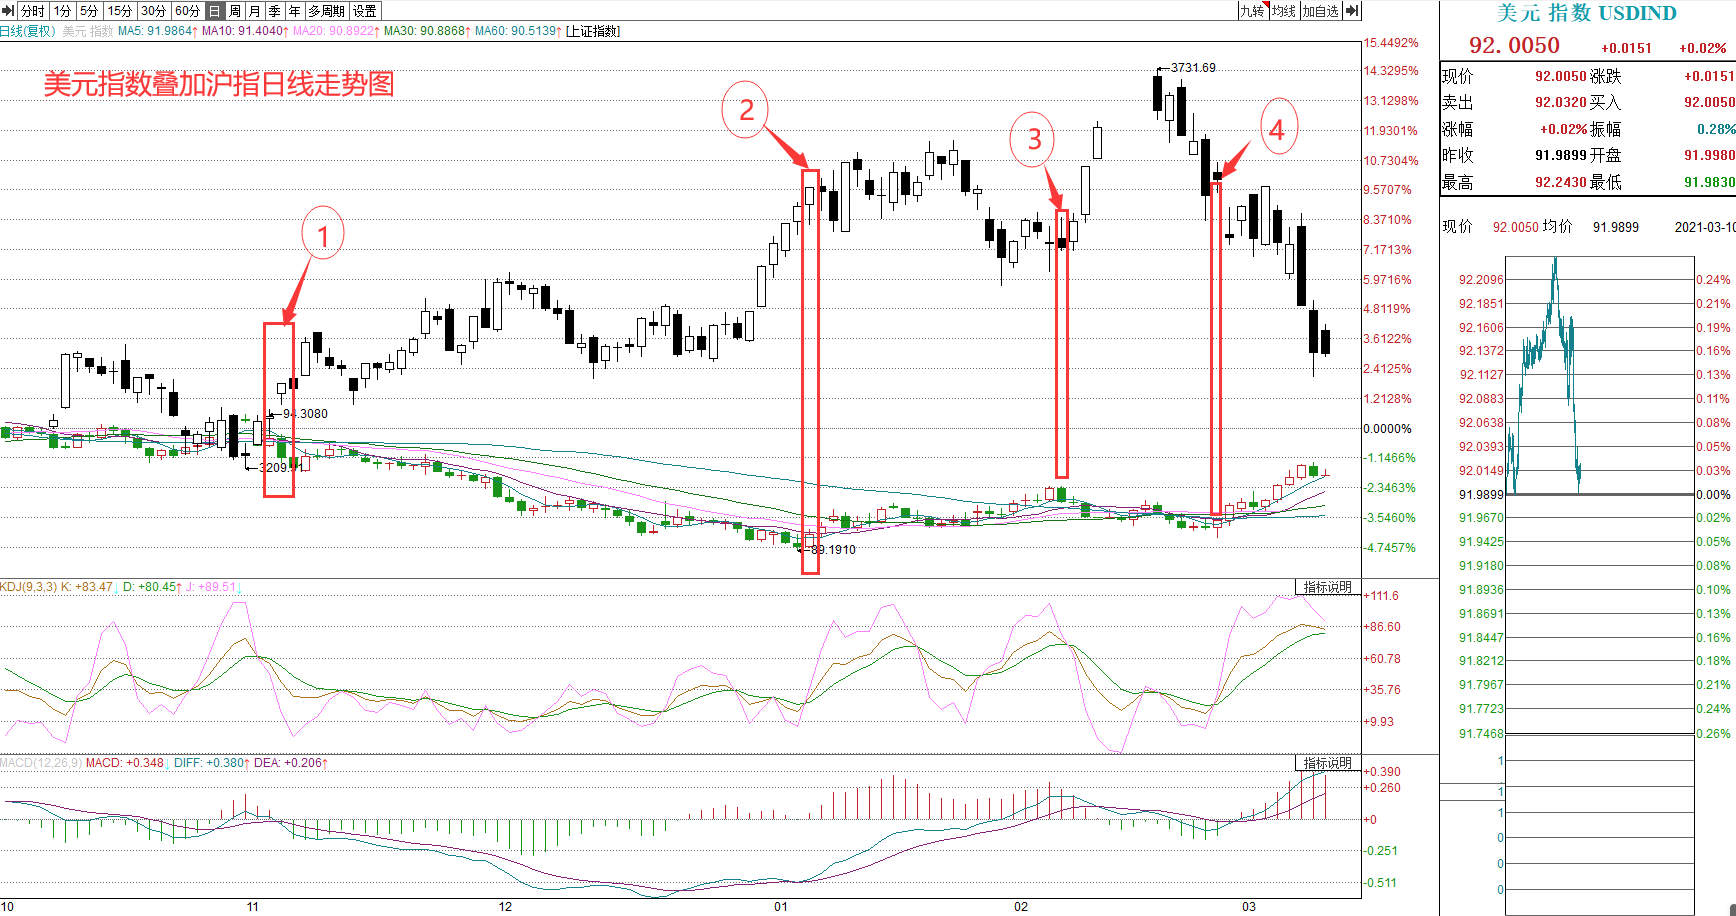
Task: Switch to the 周 weekly chart
Action: click(235, 11)
